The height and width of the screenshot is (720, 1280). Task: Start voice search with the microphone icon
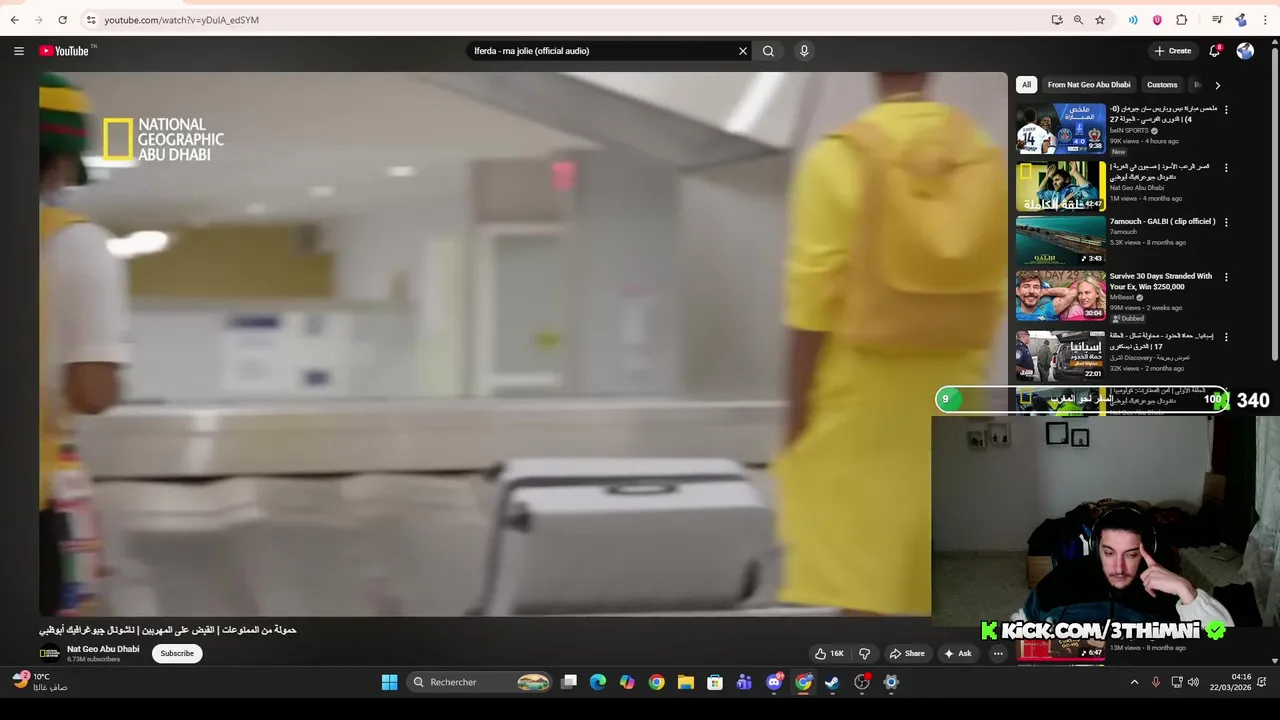point(804,51)
